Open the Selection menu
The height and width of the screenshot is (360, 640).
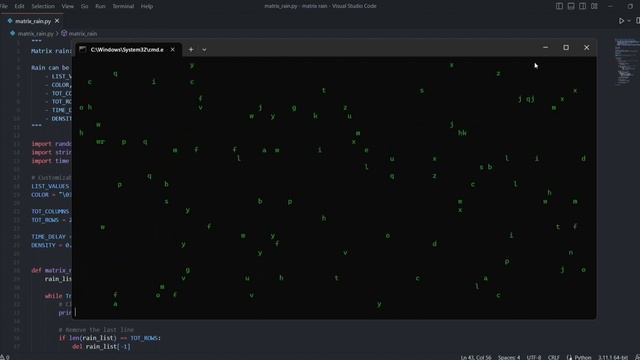pos(43,6)
